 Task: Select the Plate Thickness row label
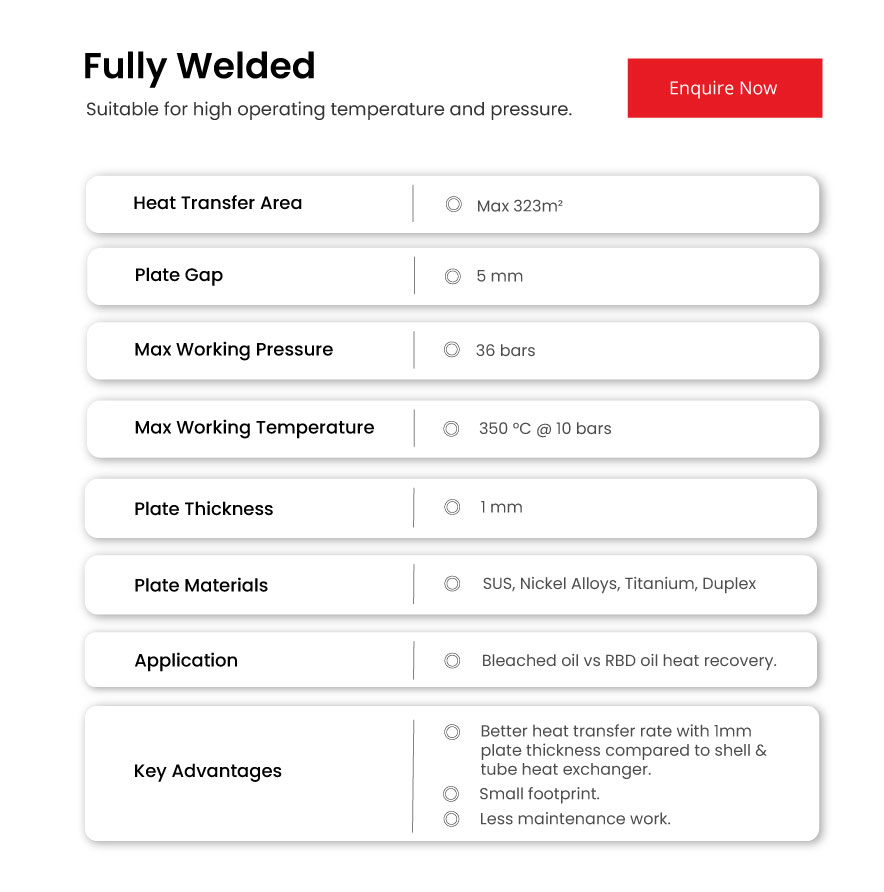click(x=203, y=509)
